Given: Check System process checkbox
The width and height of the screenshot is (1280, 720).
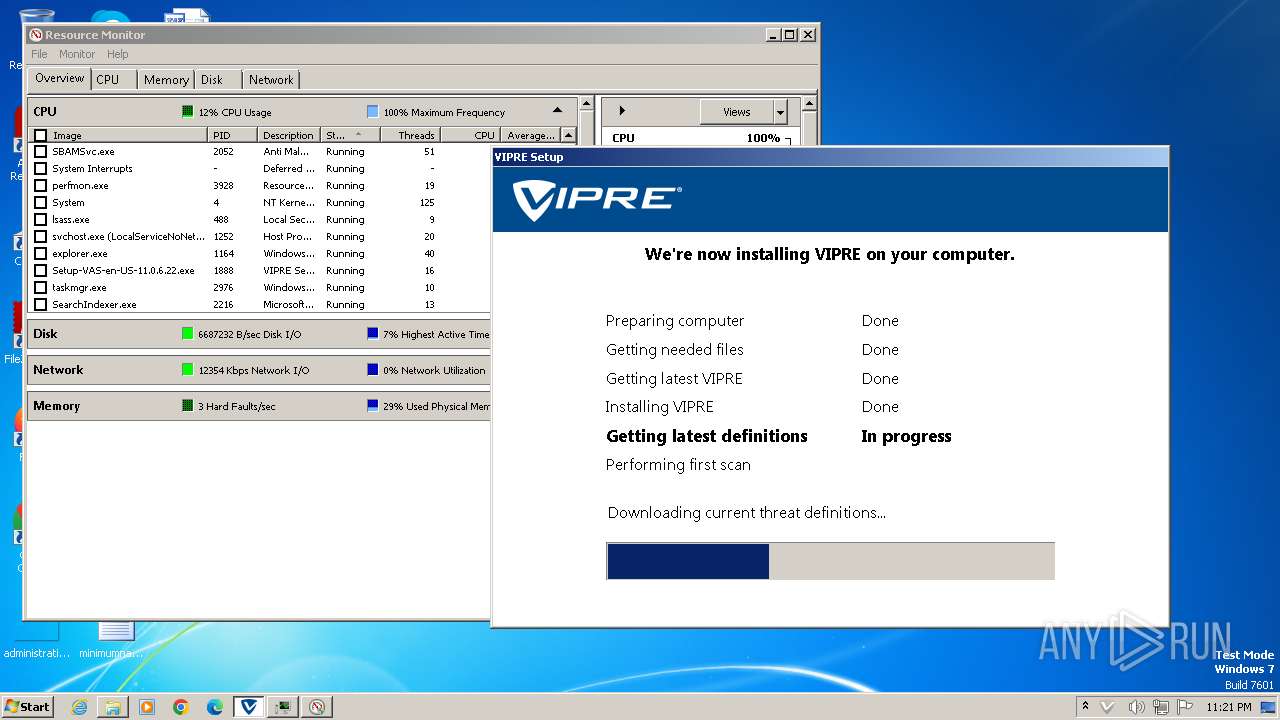Looking at the screenshot, I should (x=40, y=203).
